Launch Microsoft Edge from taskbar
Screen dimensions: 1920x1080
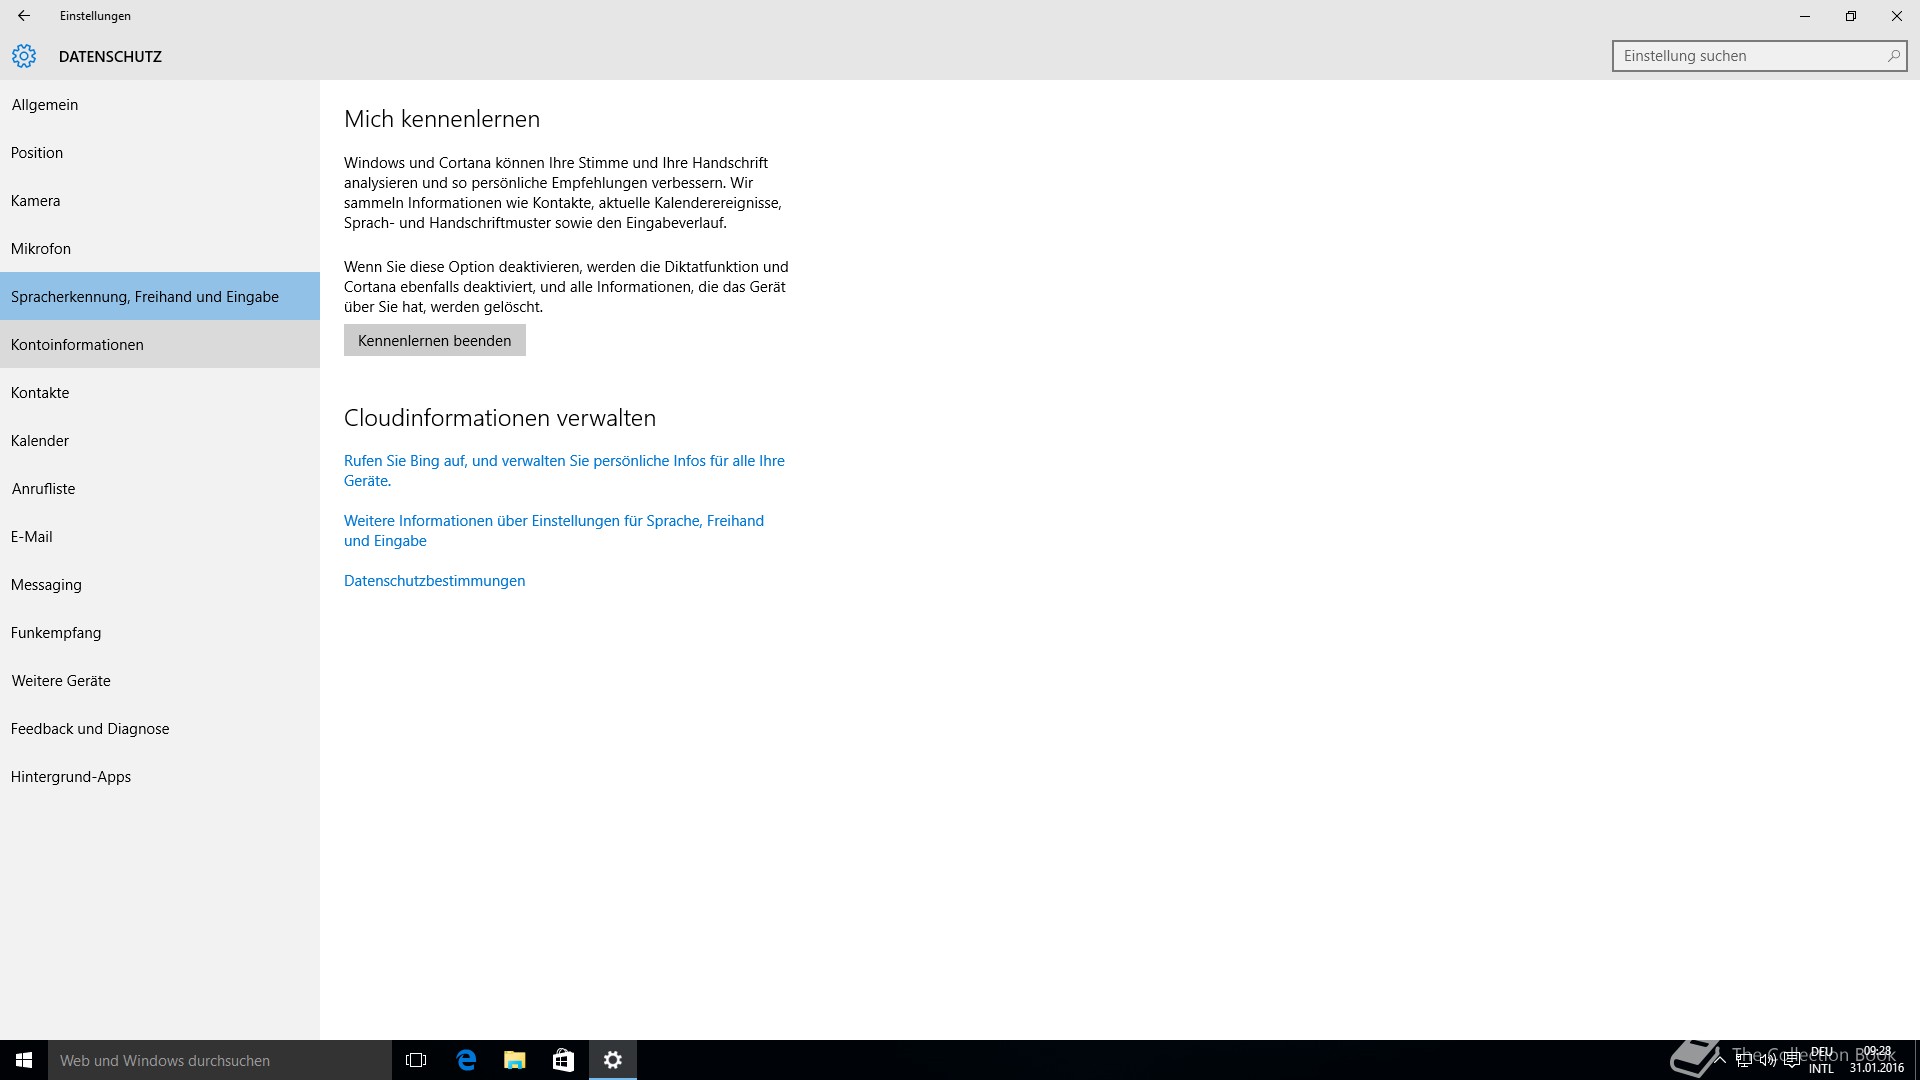coord(466,1060)
